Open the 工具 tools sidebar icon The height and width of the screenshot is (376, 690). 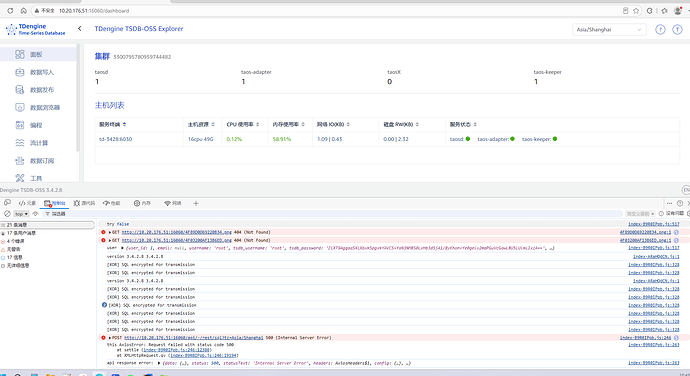(19, 178)
